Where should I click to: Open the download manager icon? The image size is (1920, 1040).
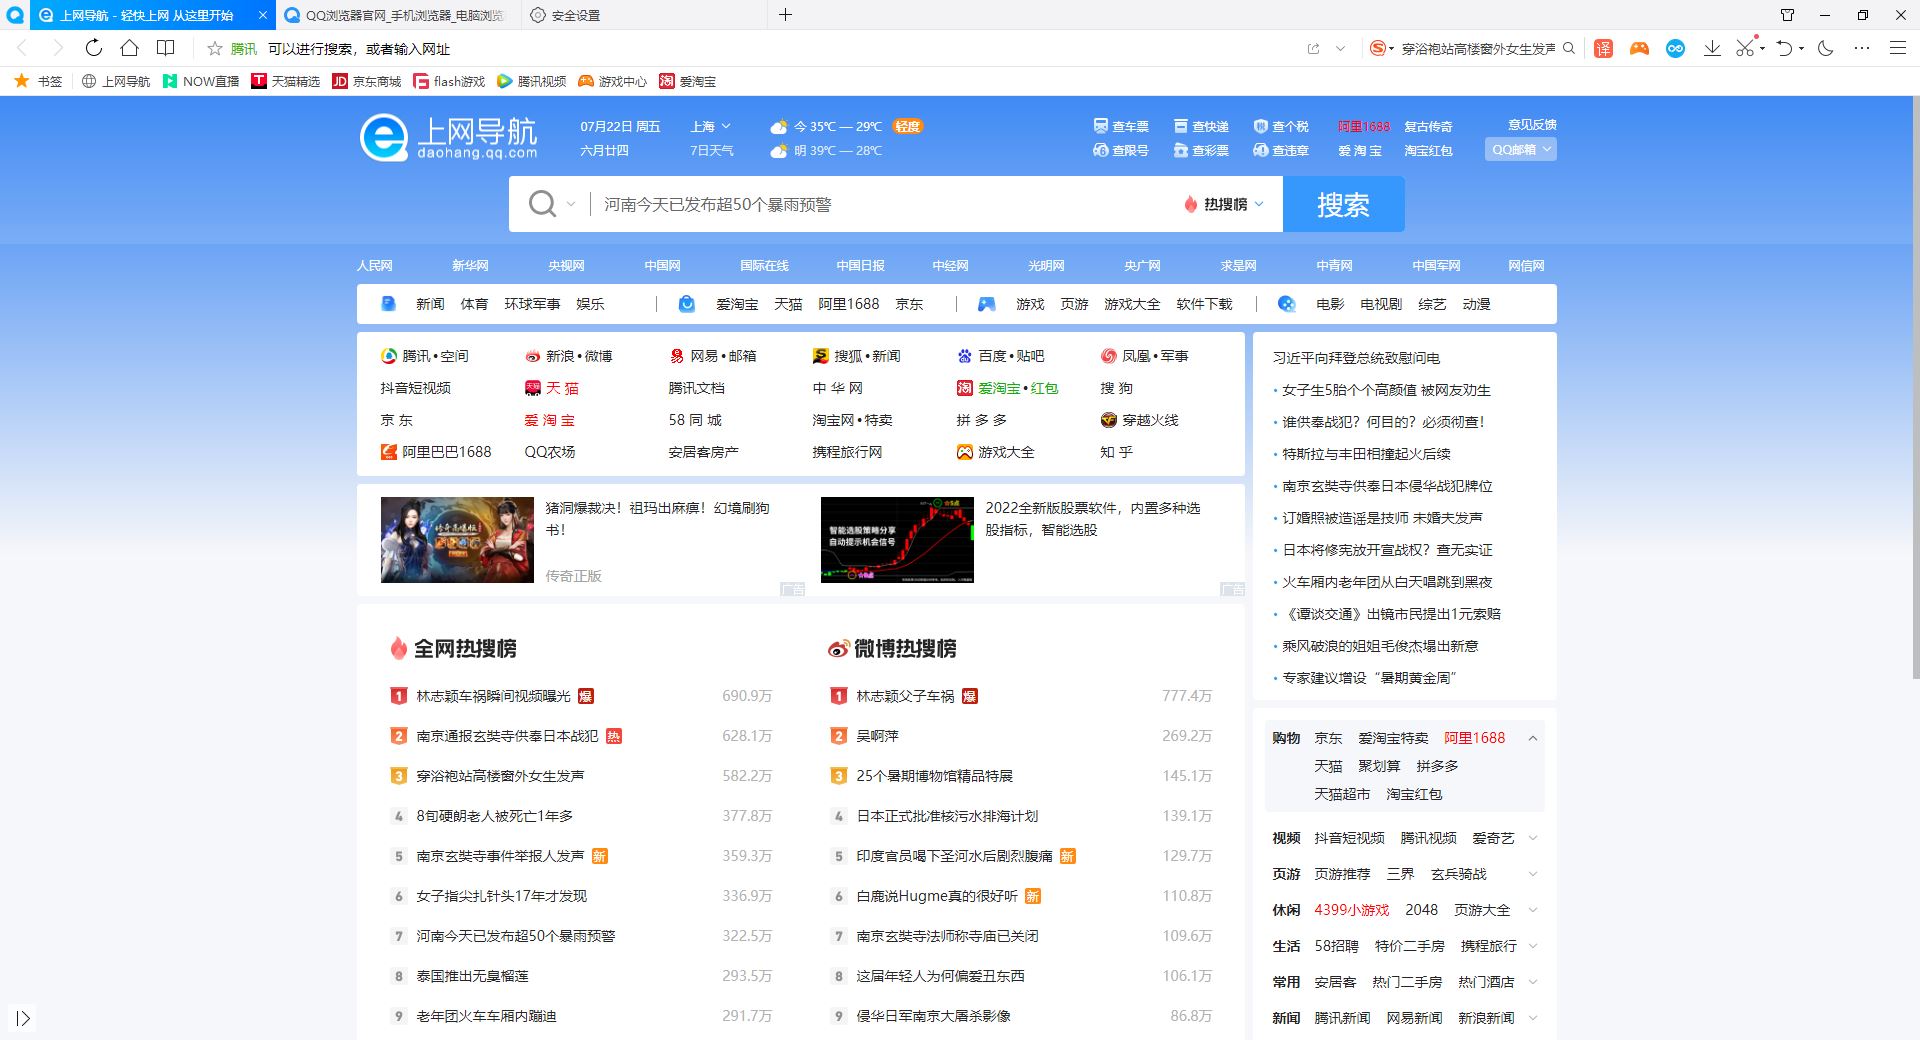point(1713,47)
